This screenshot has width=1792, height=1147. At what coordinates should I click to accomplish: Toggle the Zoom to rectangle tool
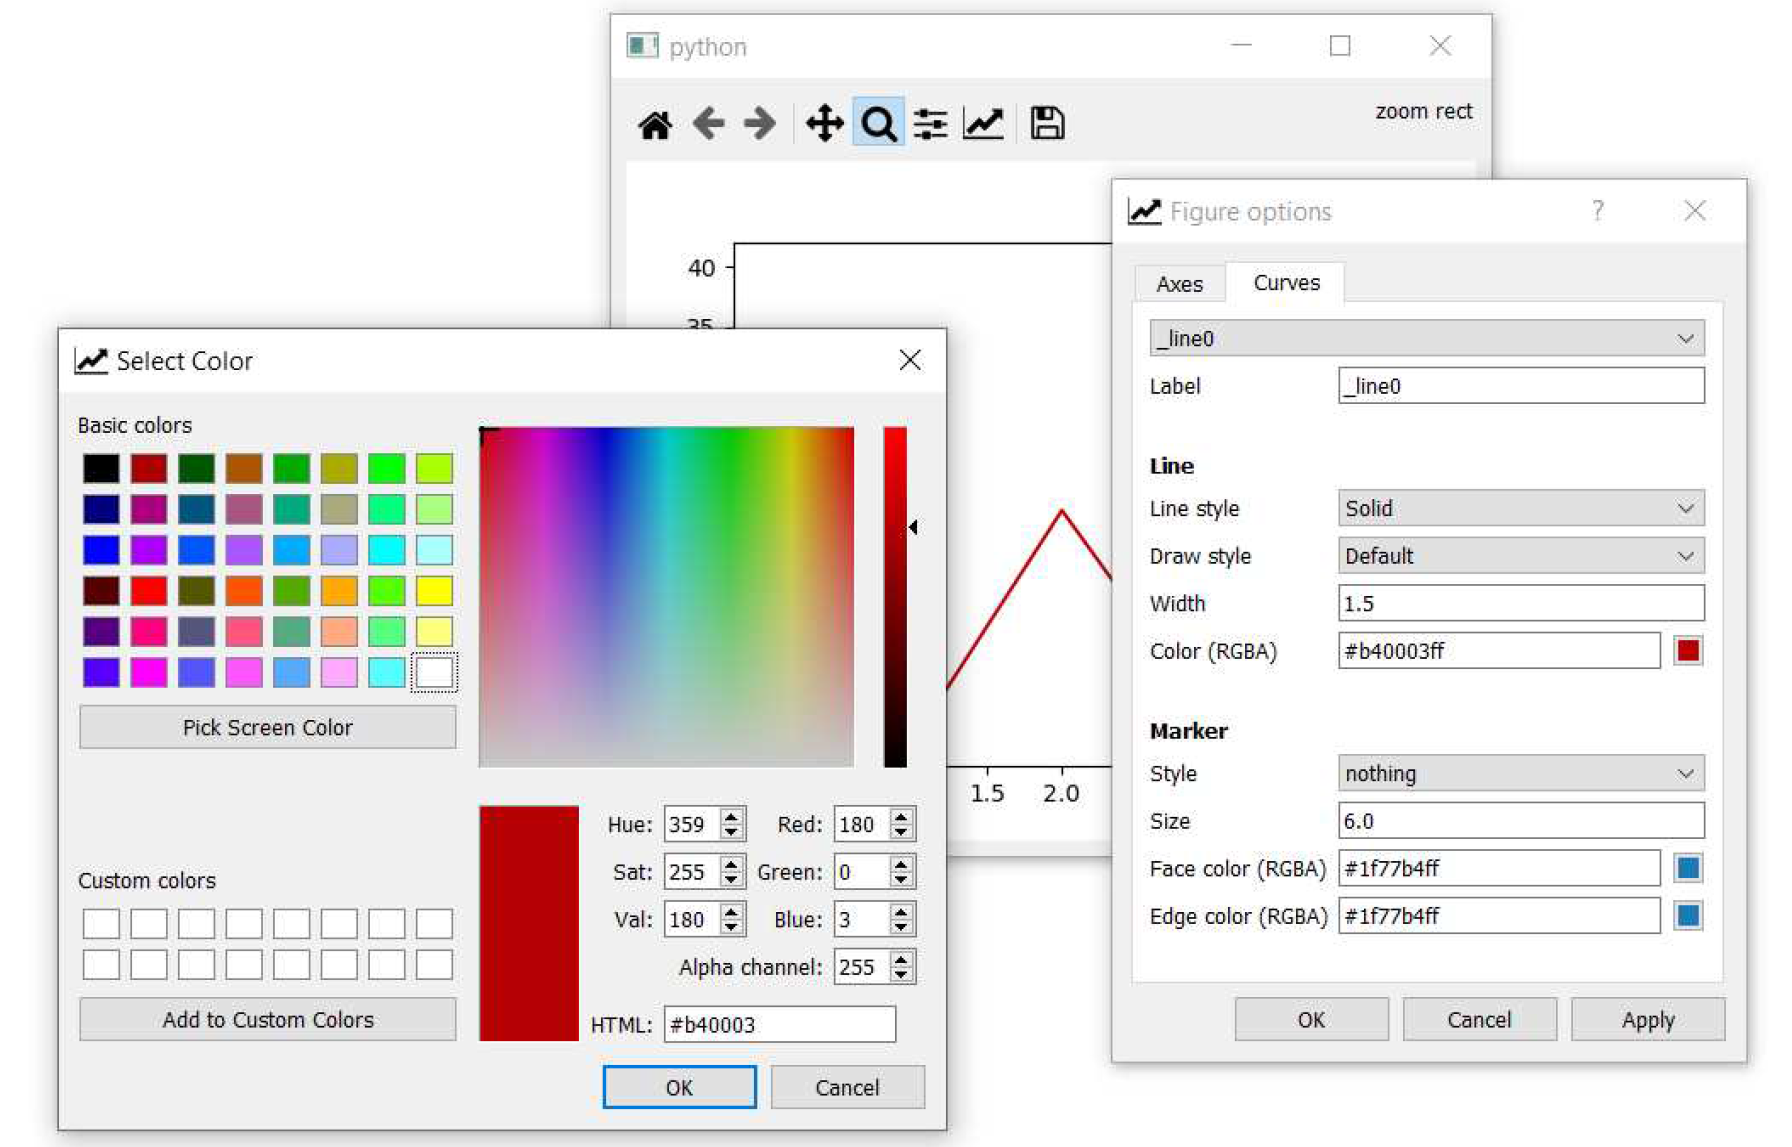(878, 124)
